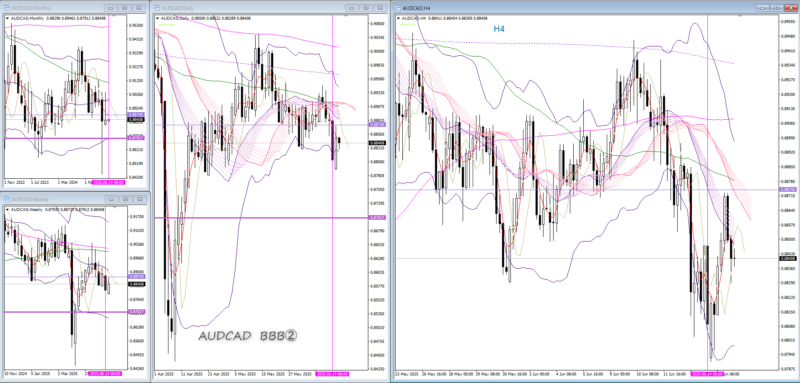Click the '23 May 2025' date on H4 axis
Viewport: 800px width, 383px height.
407,374
